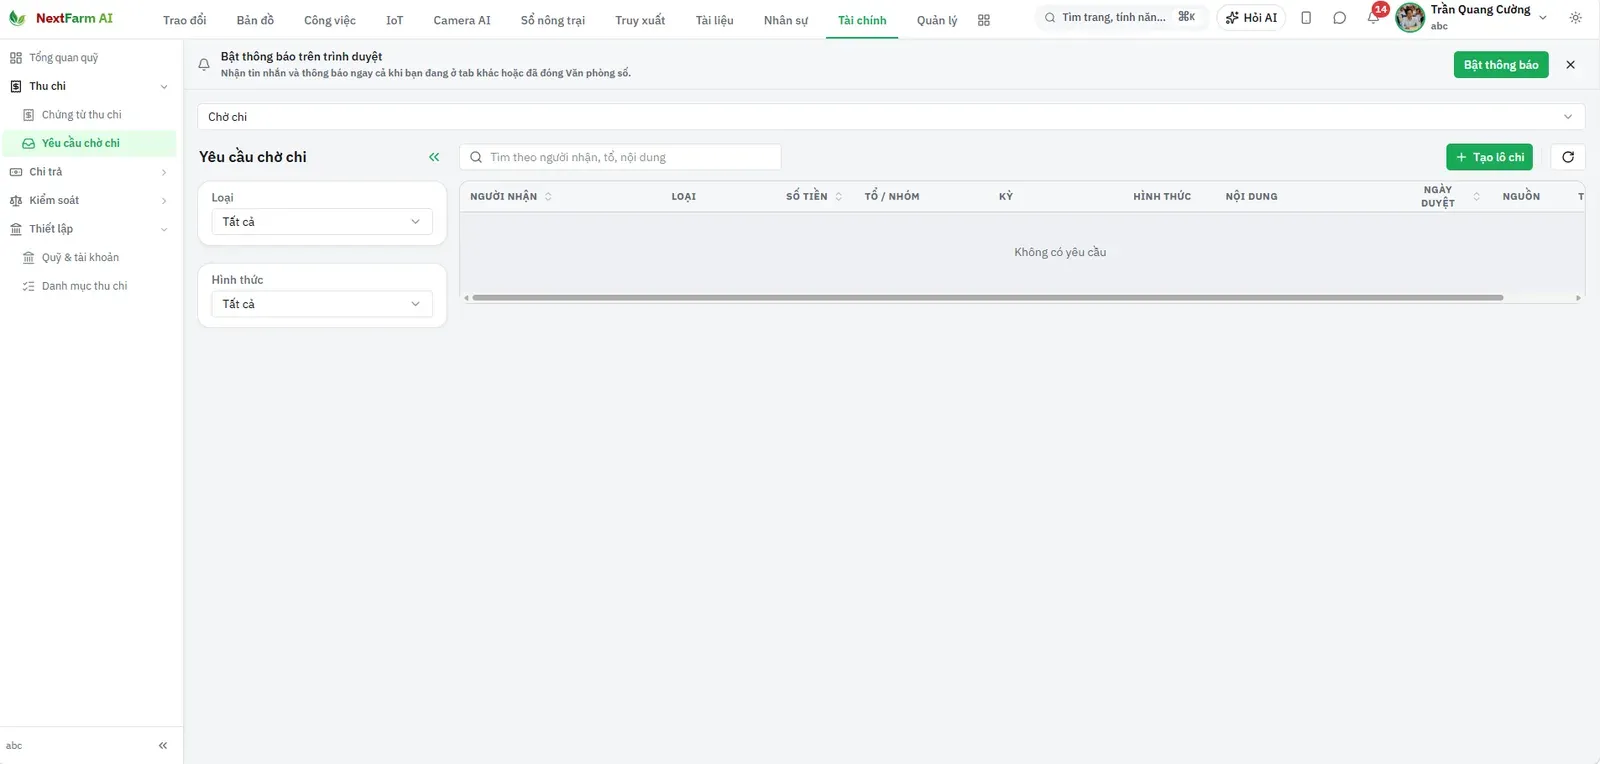Select Yêu cầu chờ chi sidebar item
The image size is (1600, 764).
[89, 143]
